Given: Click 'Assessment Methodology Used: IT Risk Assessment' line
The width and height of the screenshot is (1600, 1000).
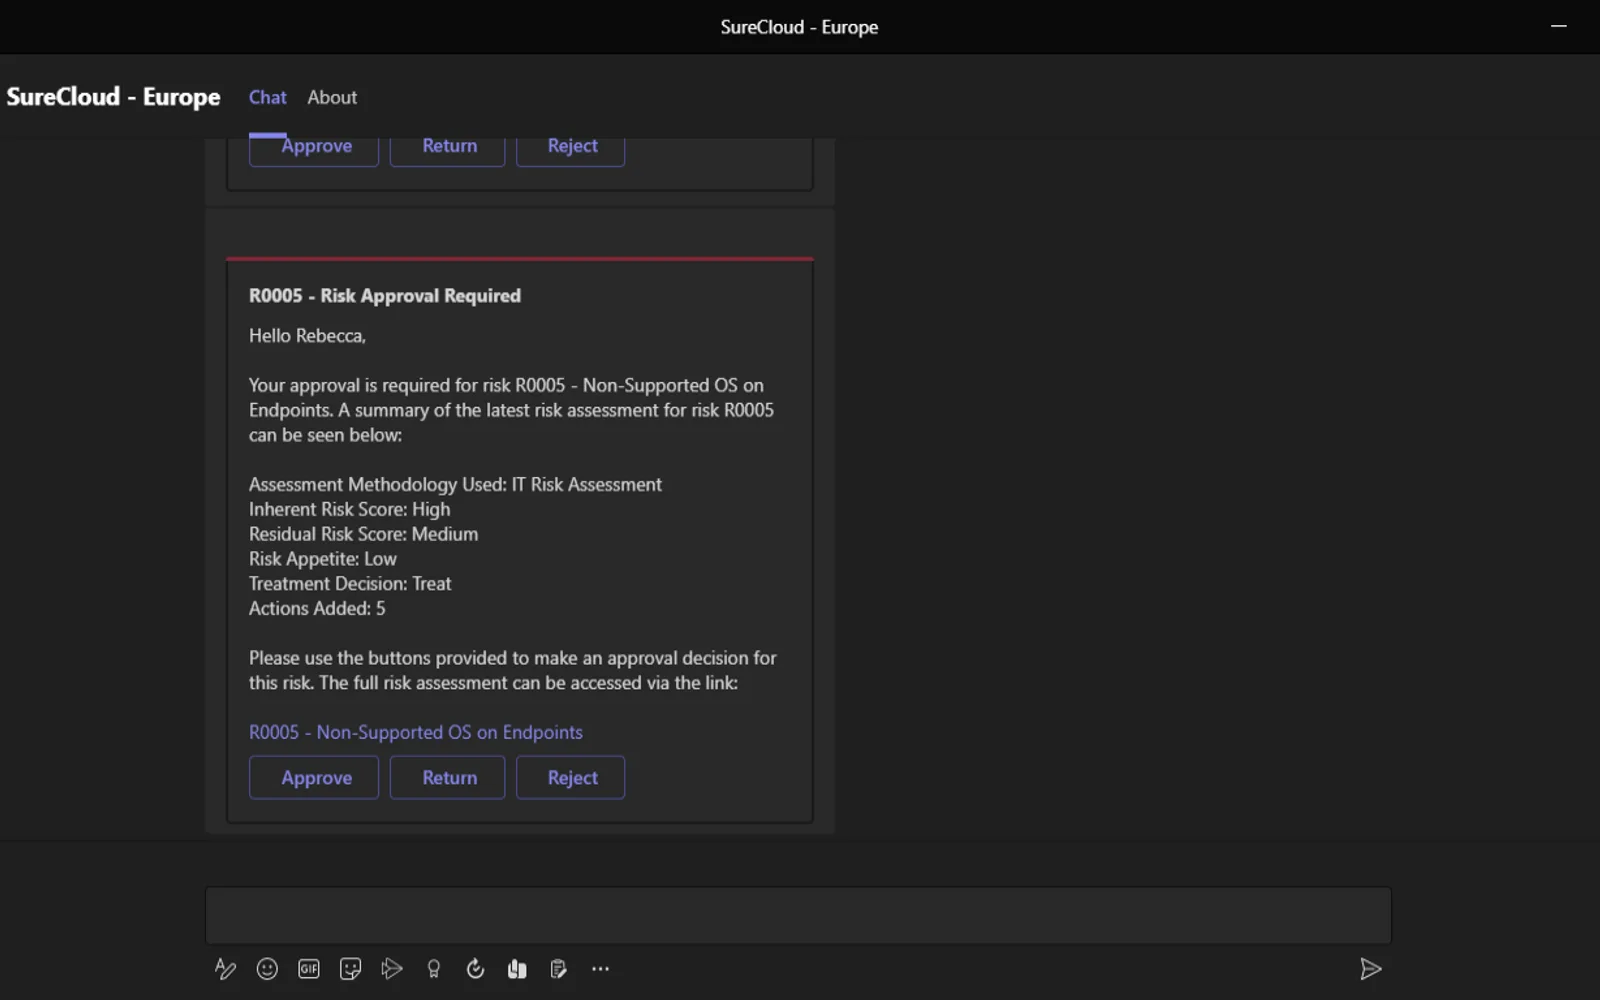Looking at the screenshot, I should click(x=456, y=485).
